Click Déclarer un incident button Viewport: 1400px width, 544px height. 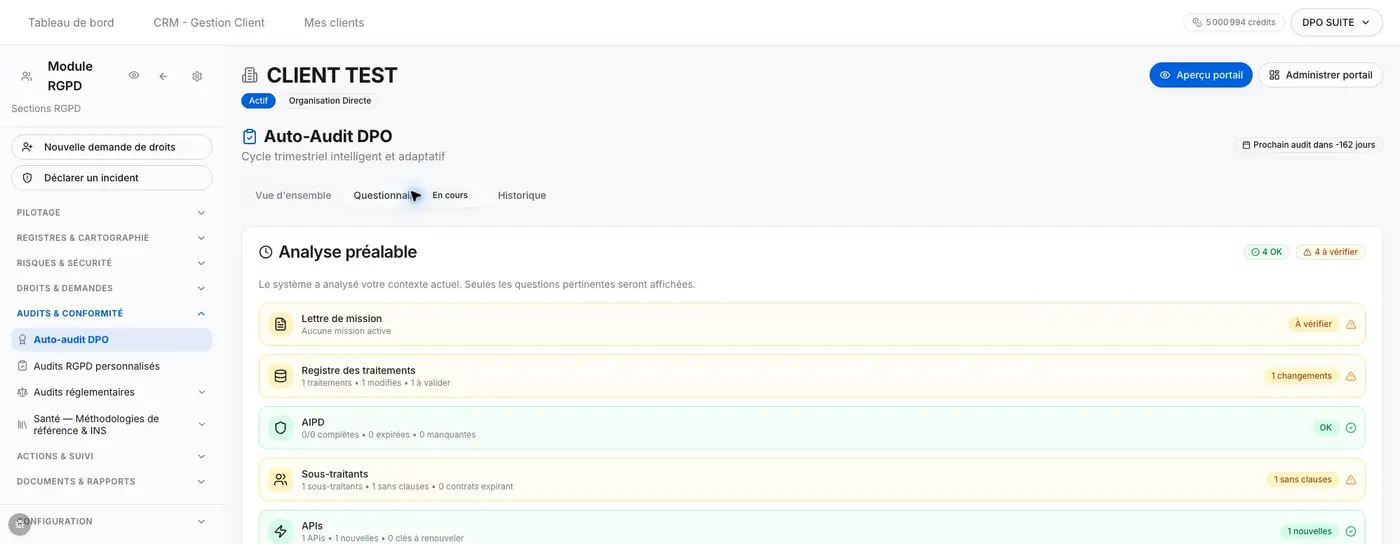(111, 178)
